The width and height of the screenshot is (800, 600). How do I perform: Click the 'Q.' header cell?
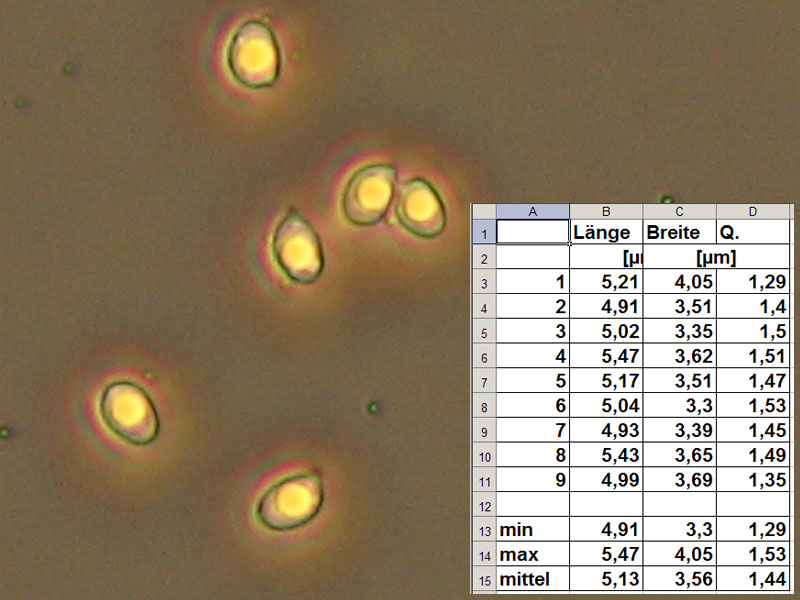753,233
